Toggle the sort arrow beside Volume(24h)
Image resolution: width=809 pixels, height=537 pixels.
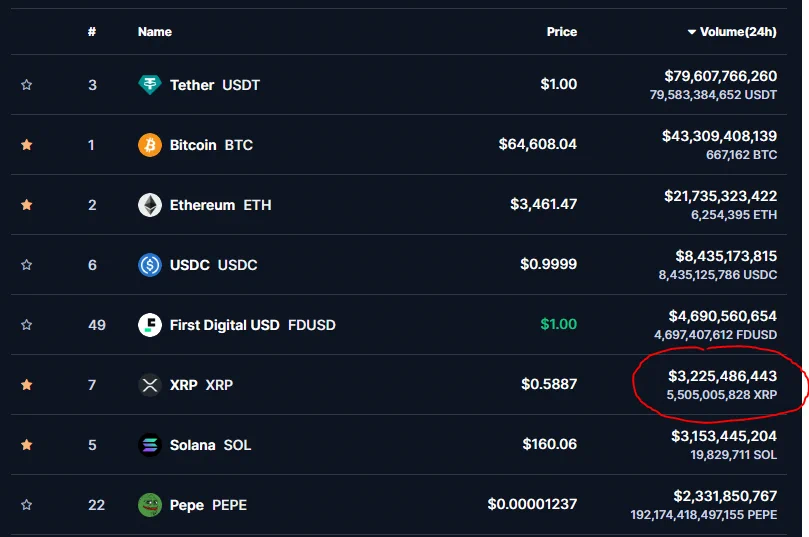tap(691, 32)
